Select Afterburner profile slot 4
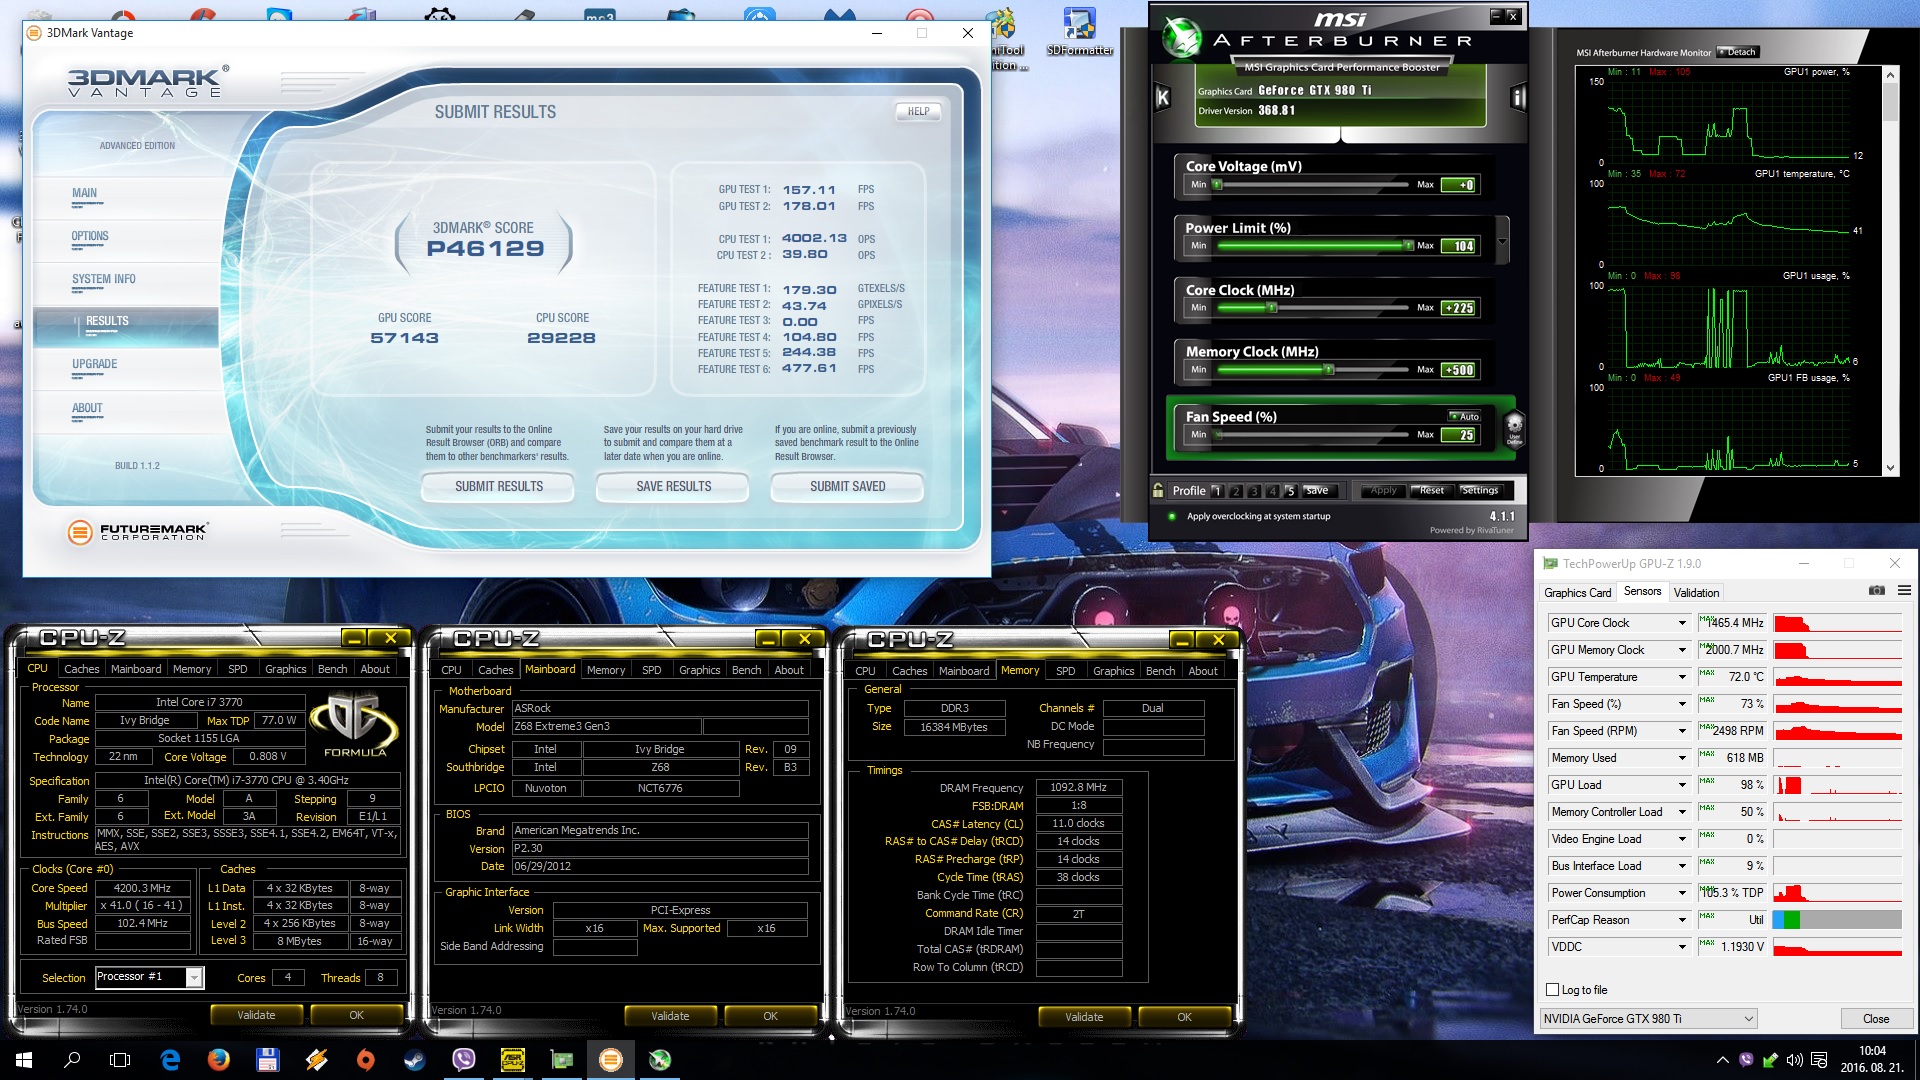The height and width of the screenshot is (1080, 1920). click(x=1272, y=491)
